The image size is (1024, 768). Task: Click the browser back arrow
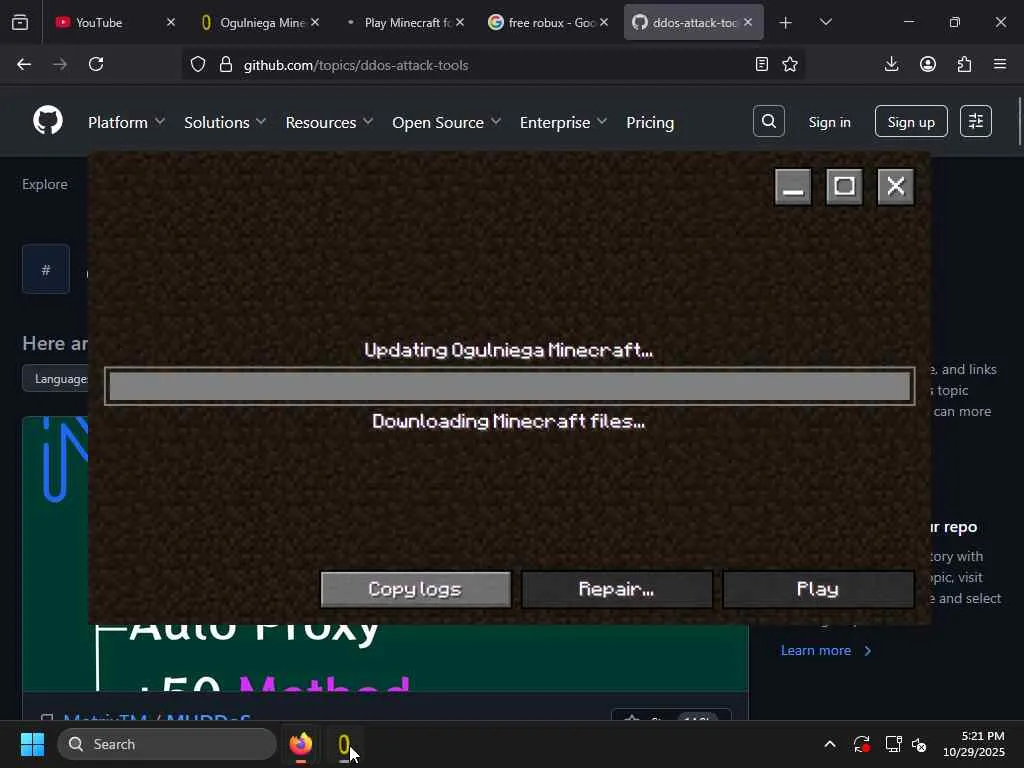(x=24, y=64)
